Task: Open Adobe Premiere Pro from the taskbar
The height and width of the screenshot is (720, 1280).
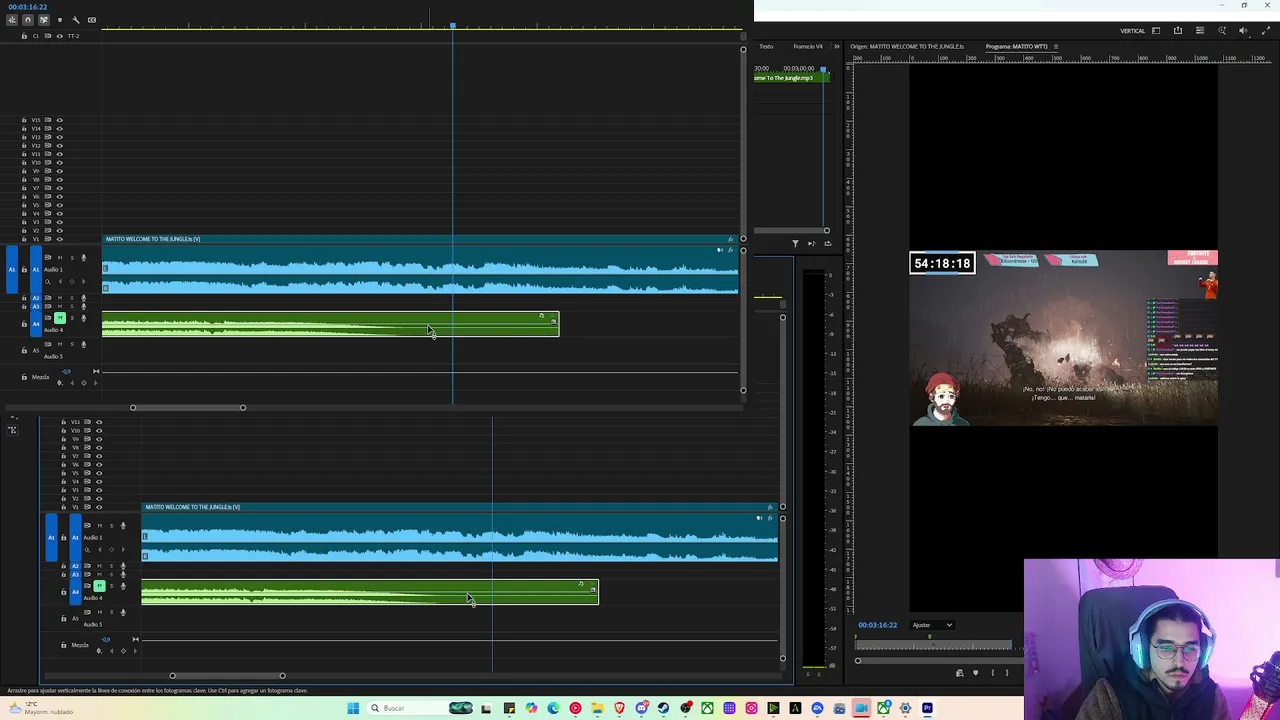Action: 927,709
